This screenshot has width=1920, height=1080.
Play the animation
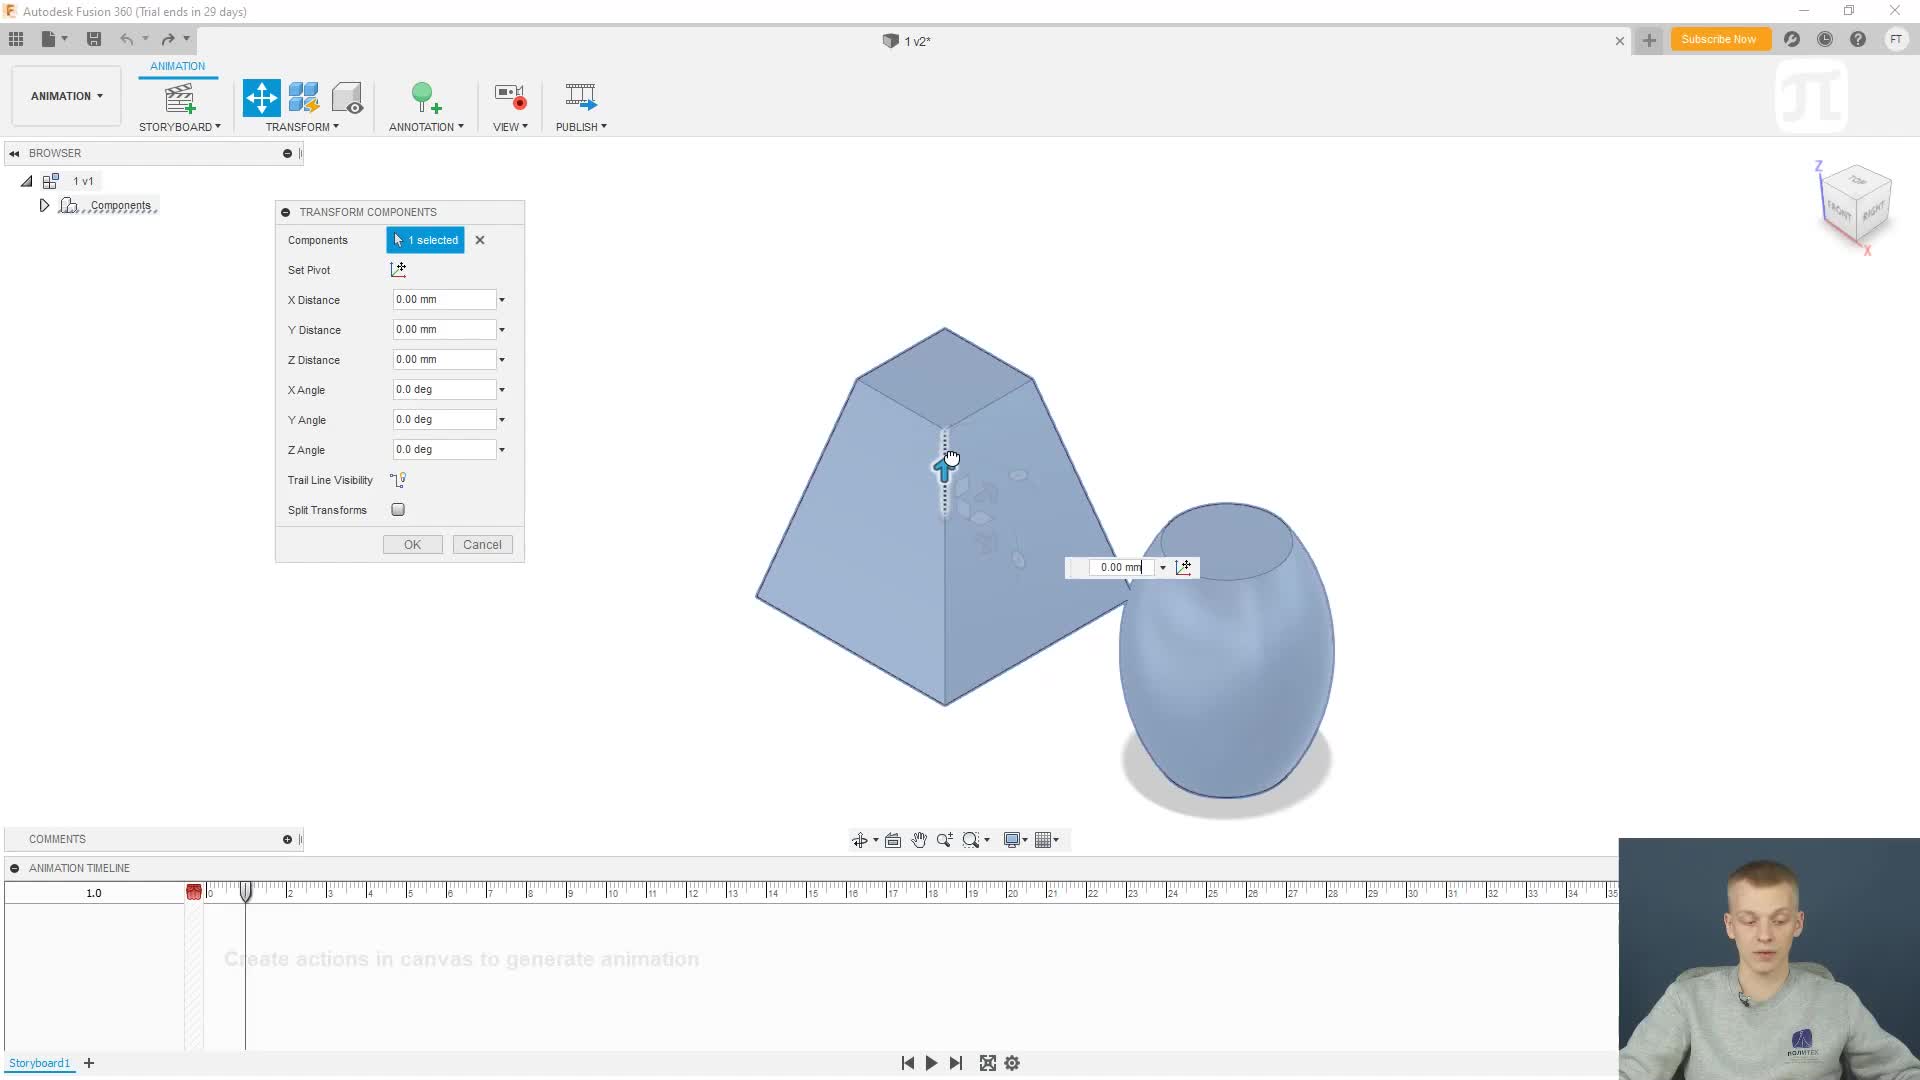[x=931, y=1063]
